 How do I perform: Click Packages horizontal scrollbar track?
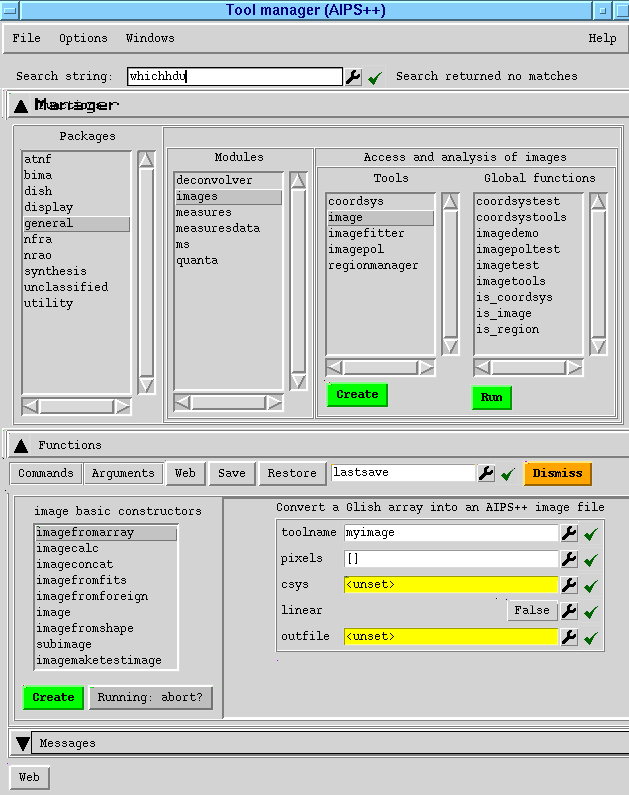[x=77, y=407]
